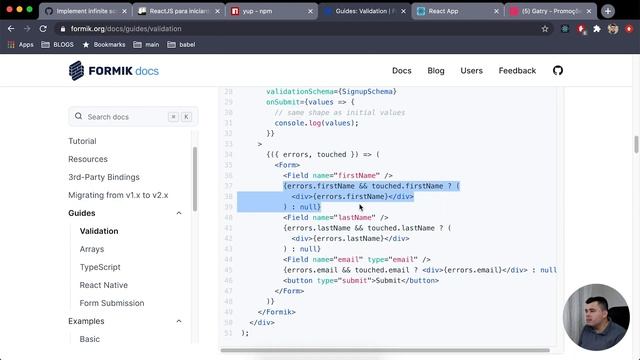The width and height of the screenshot is (640, 360).
Task: Open the extensions puzzle icon
Action: click(597, 29)
